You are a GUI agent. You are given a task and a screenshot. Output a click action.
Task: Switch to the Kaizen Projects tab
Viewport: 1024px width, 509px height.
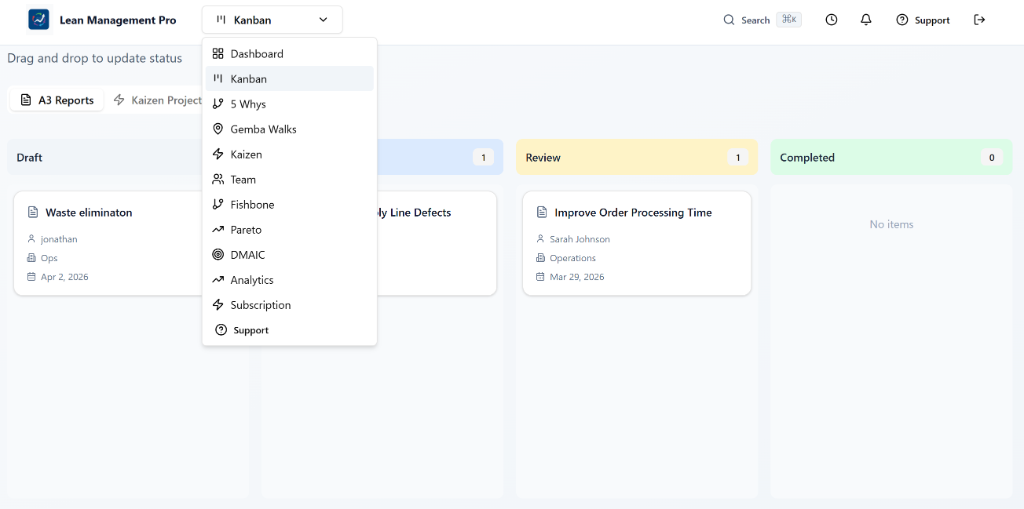click(157, 100)
